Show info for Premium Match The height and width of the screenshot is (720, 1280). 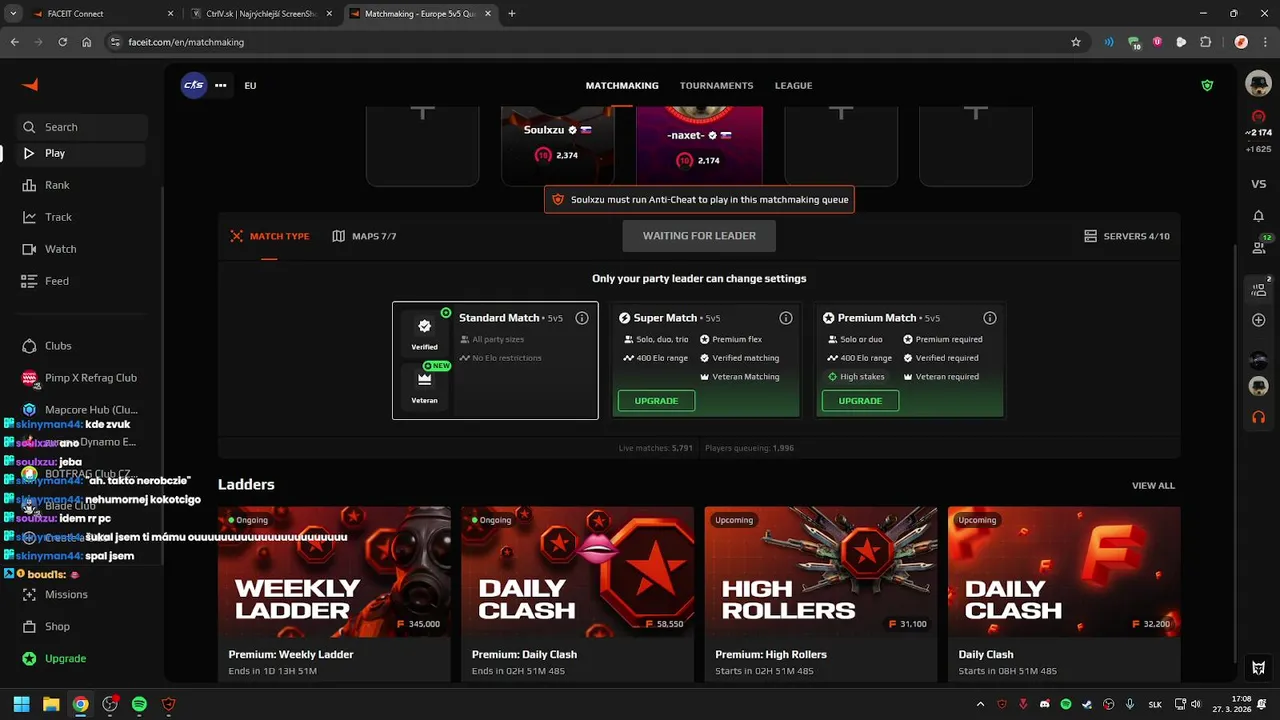point(989,318)
